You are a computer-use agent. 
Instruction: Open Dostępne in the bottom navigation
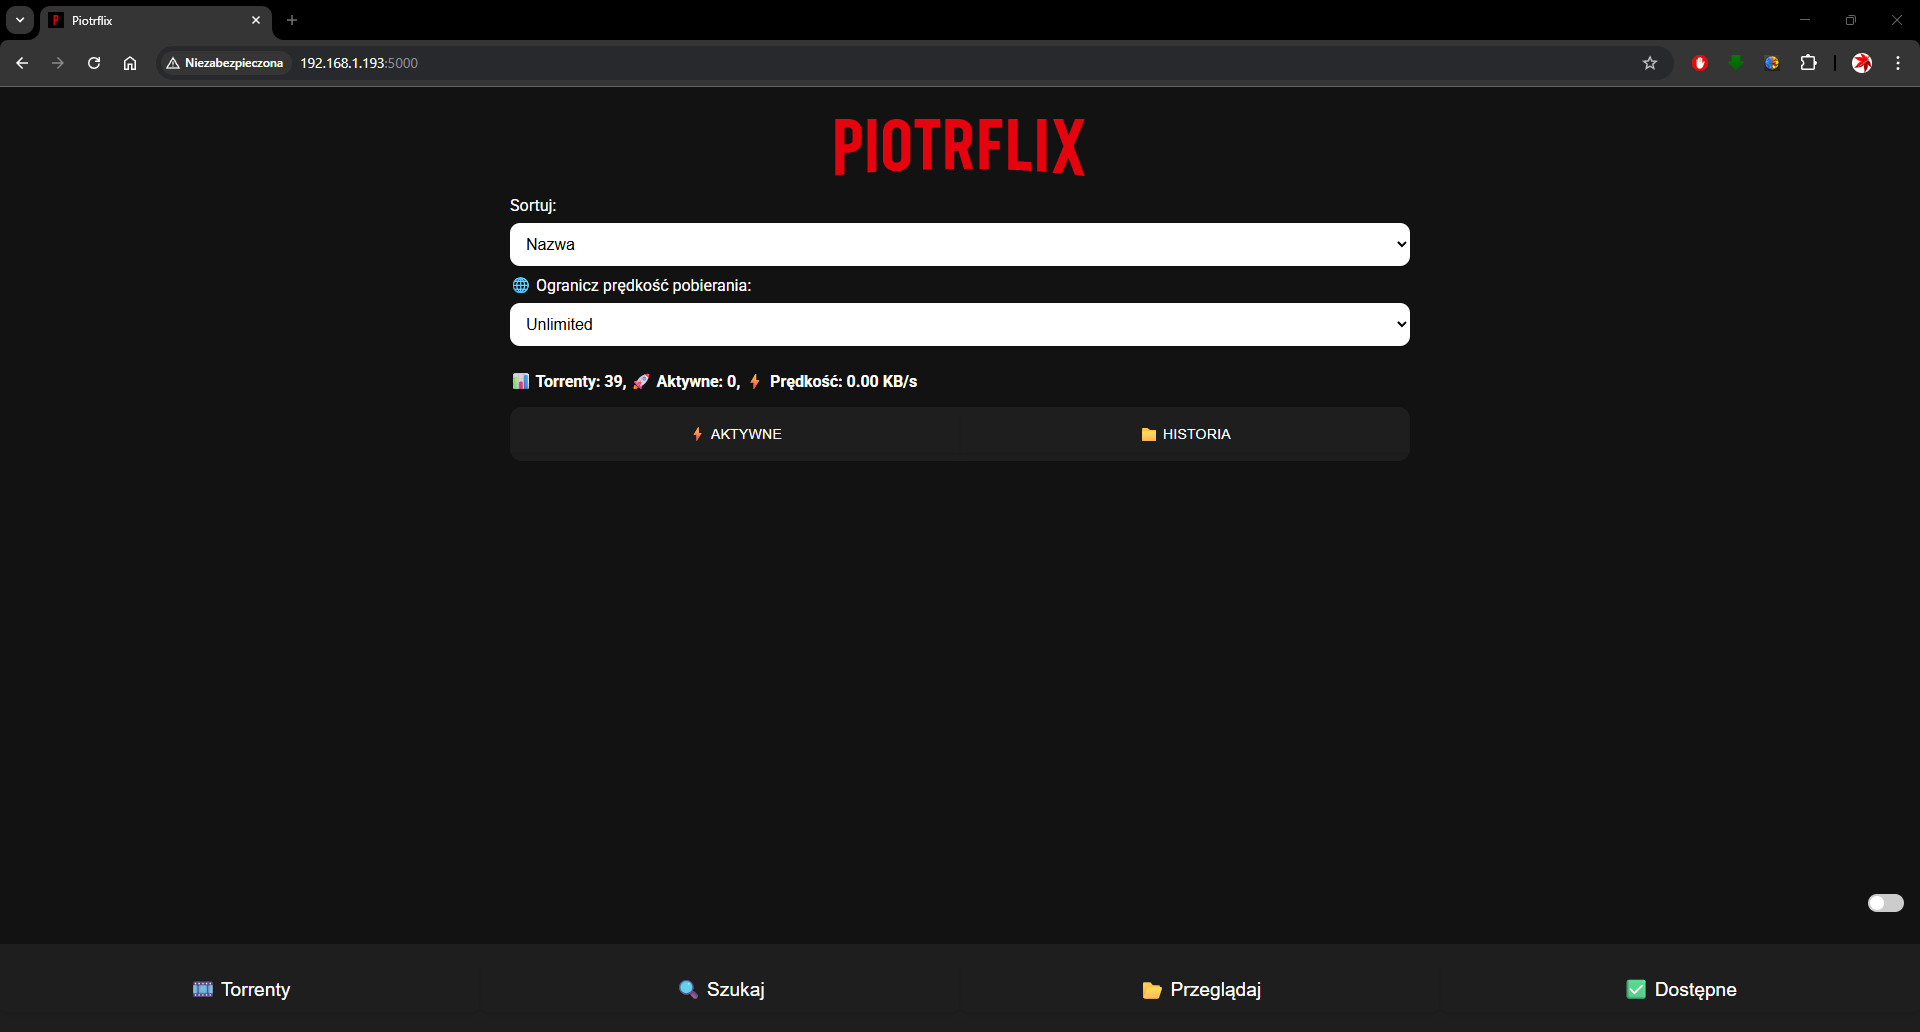(1681, 989)
